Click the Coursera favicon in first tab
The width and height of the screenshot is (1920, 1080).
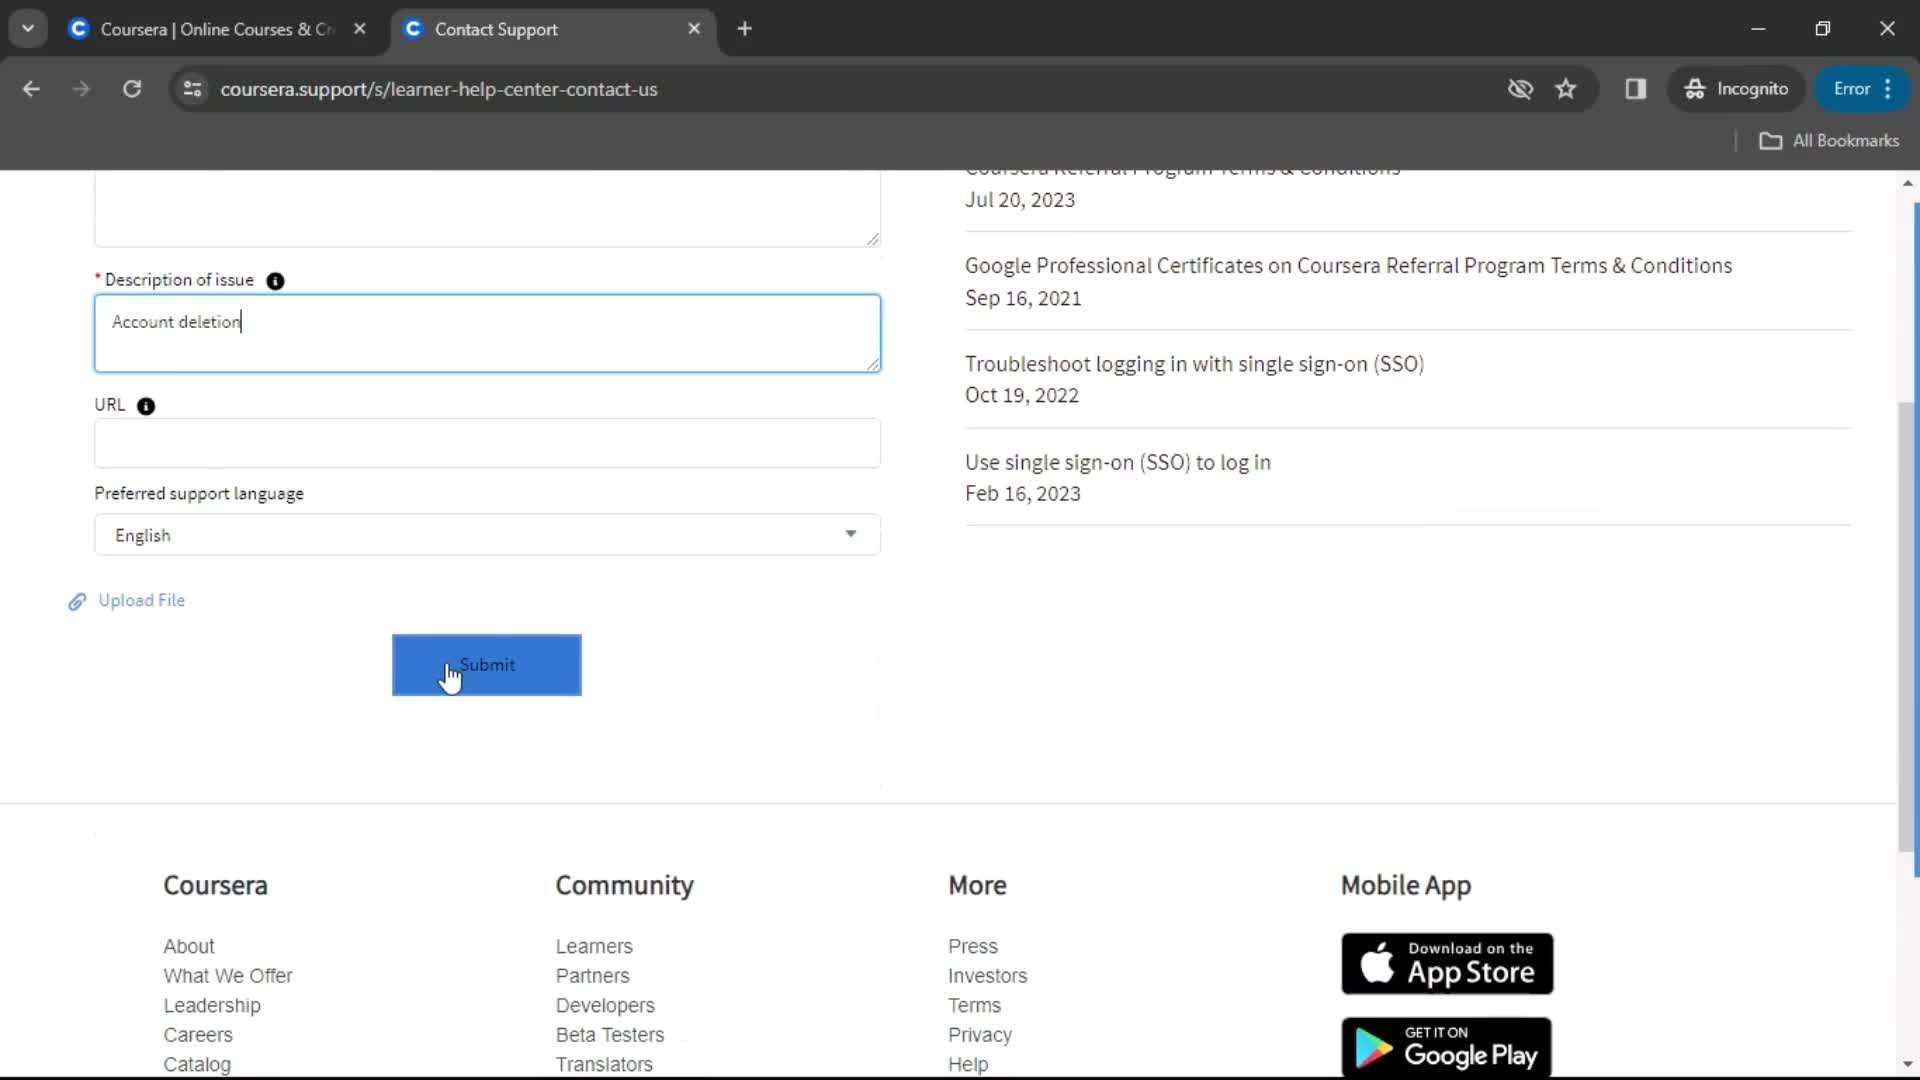pyautogui.click(x=79, y=28)
